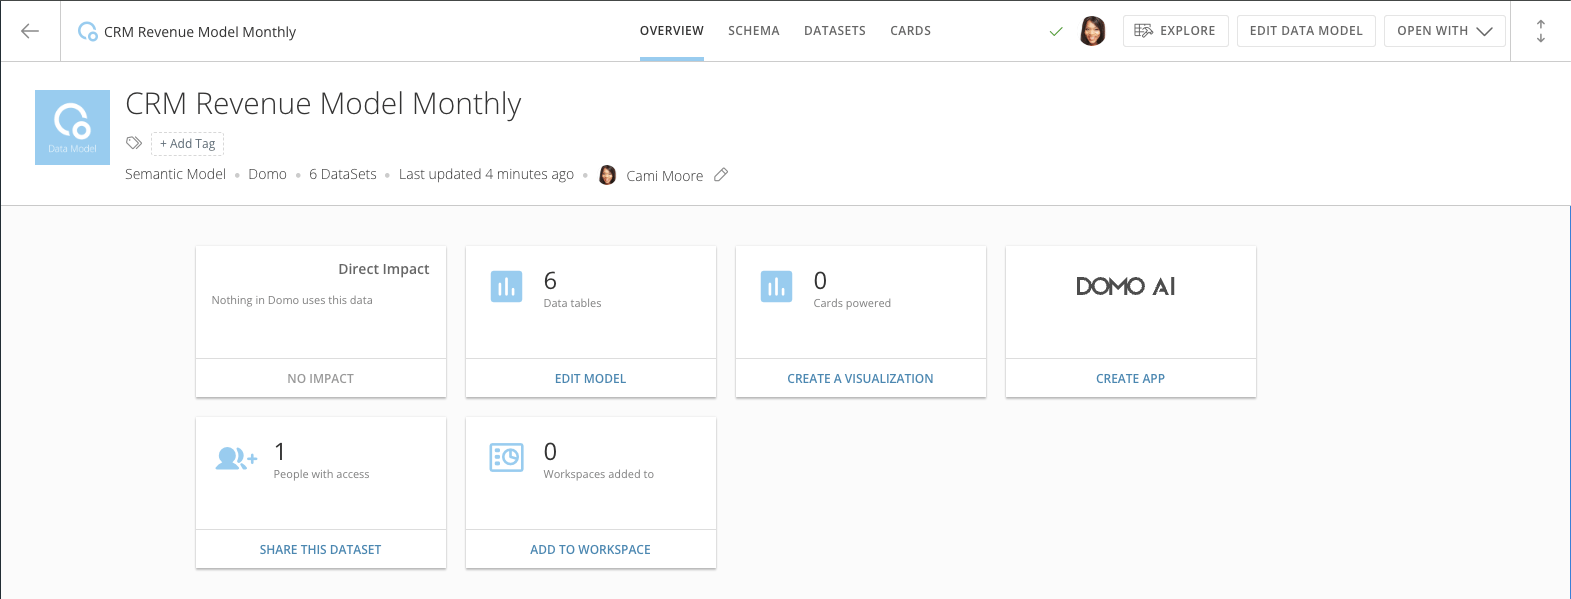1571x599 pixels.
Task: Click the tag icon next to Add Tag
Action: (134, 143)
